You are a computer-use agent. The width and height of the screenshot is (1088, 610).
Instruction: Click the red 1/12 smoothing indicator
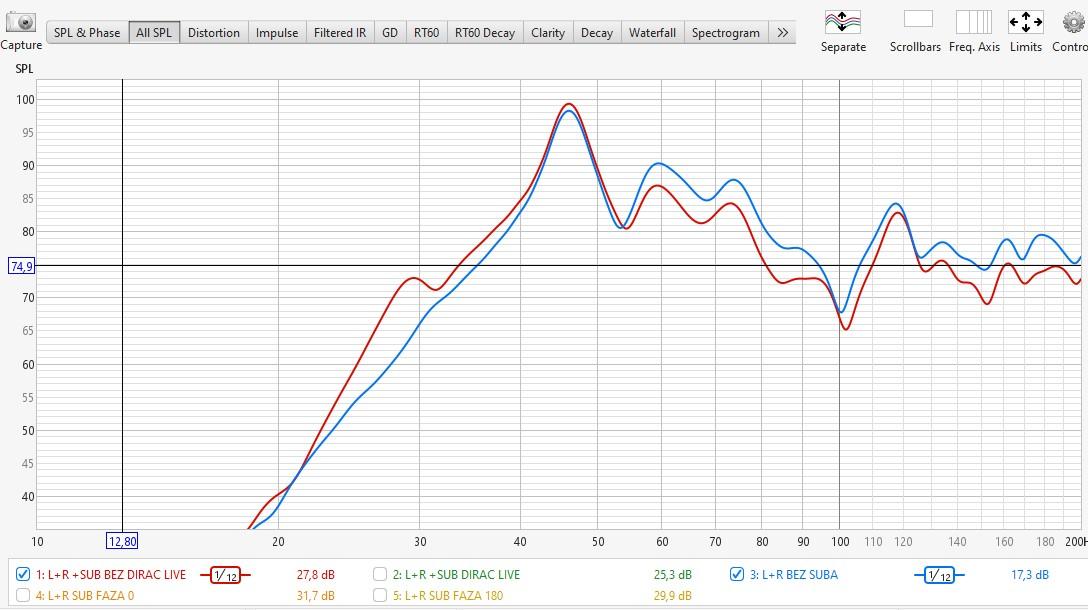226,575
